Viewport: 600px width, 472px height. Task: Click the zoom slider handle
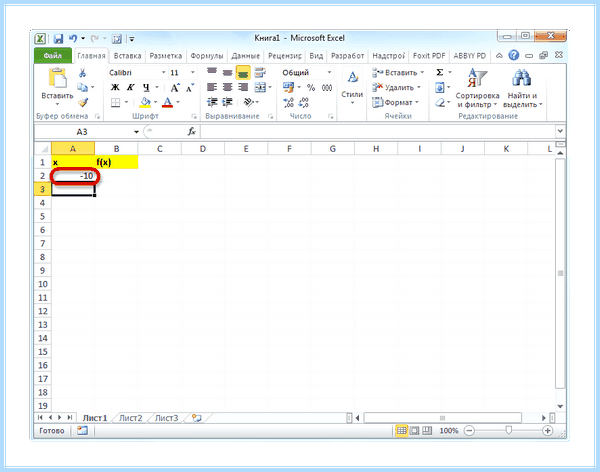pos(508,431)
